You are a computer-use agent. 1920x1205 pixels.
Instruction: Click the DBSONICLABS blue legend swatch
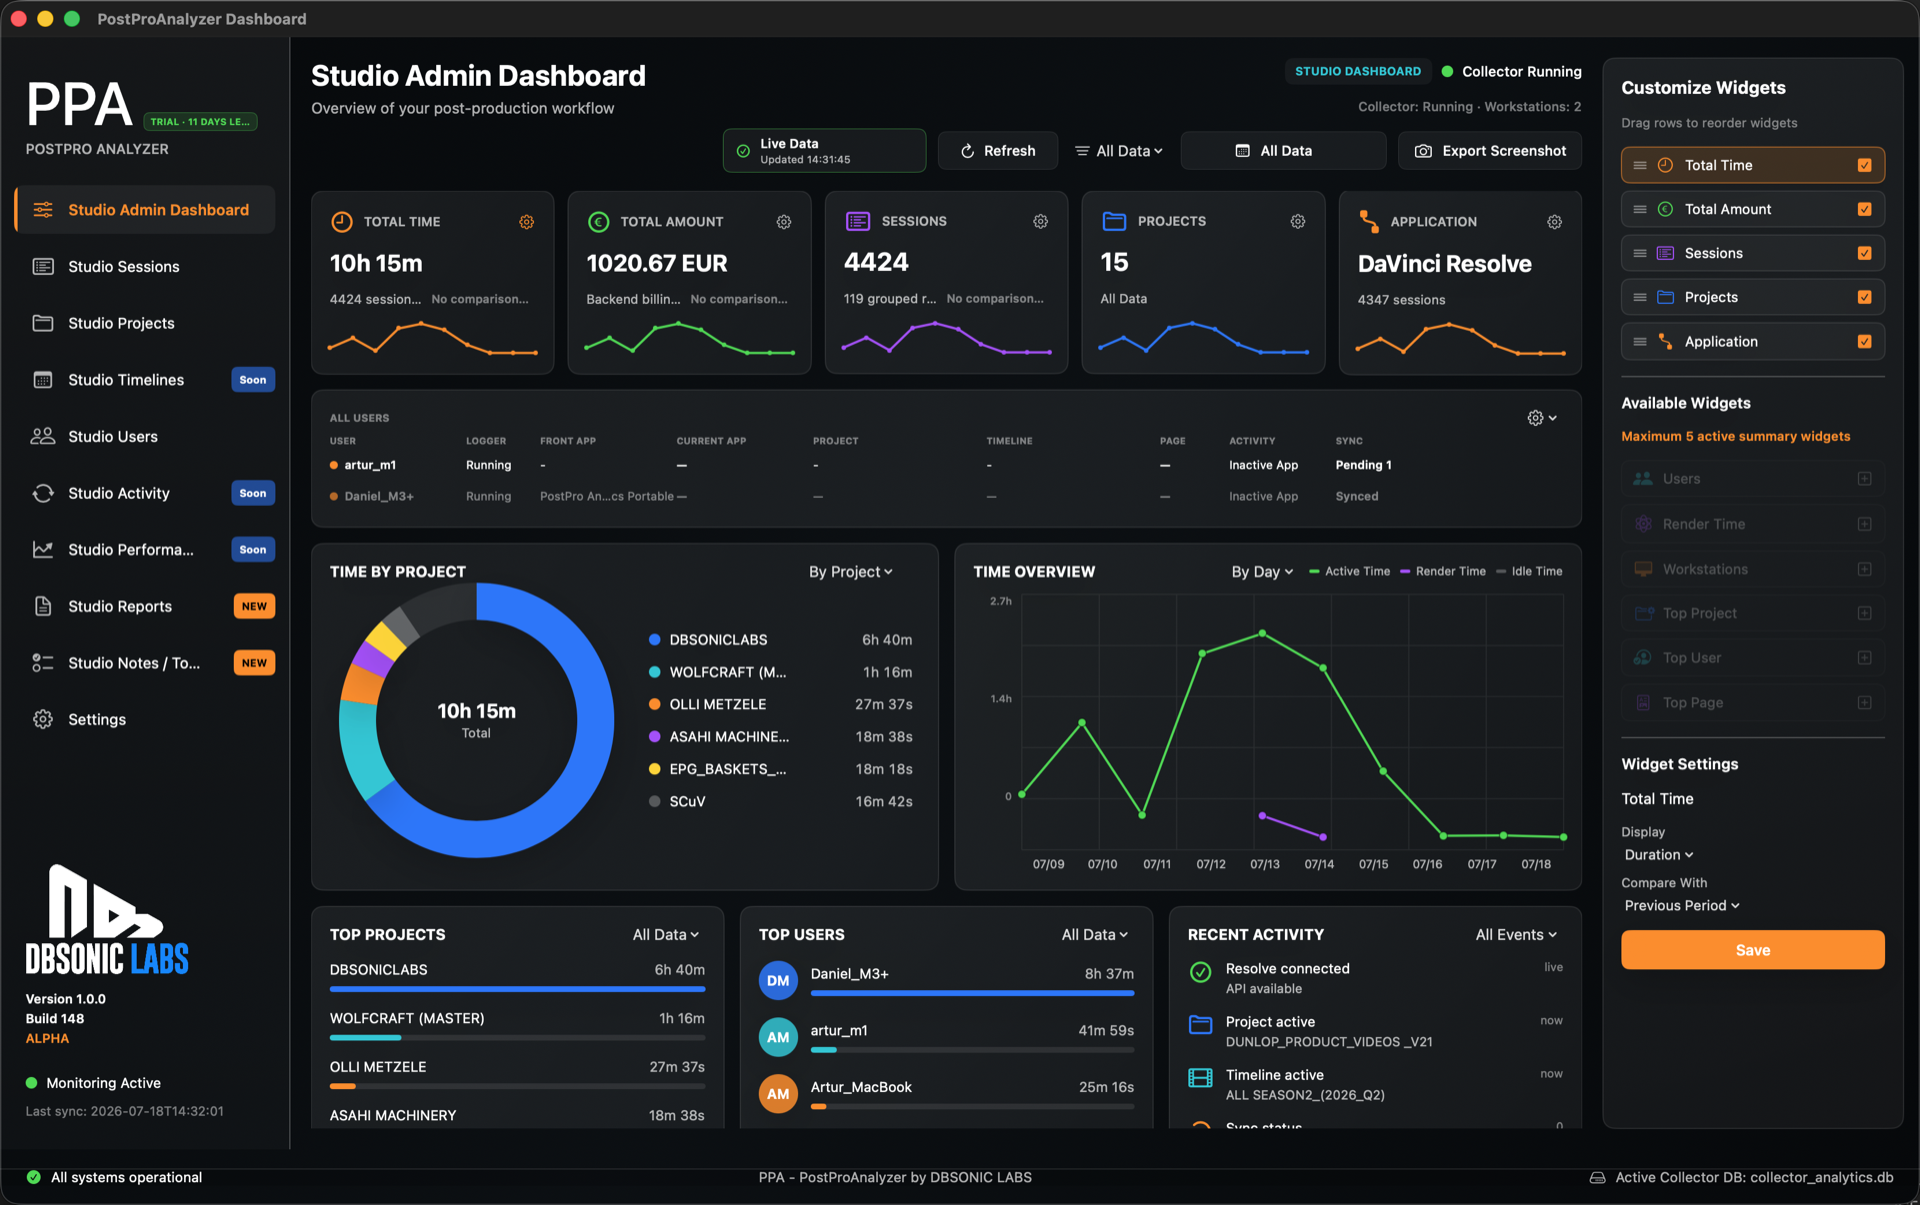click(x=654, y=640)
